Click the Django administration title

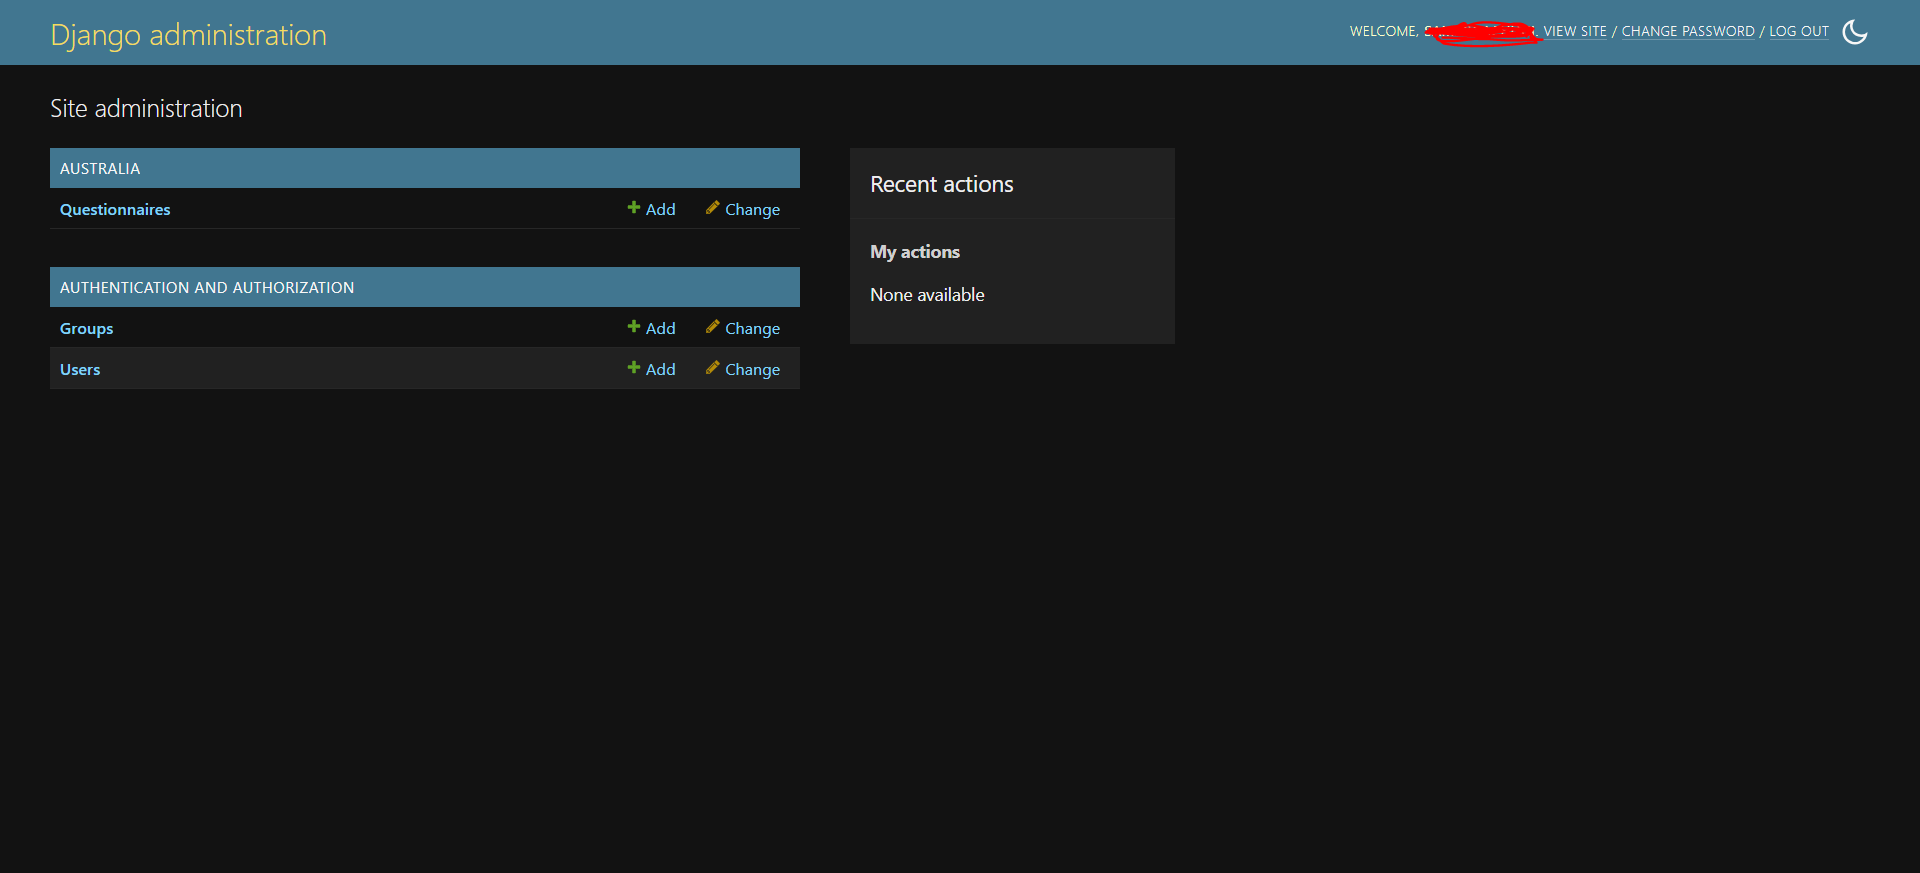[x=189, y=35]
